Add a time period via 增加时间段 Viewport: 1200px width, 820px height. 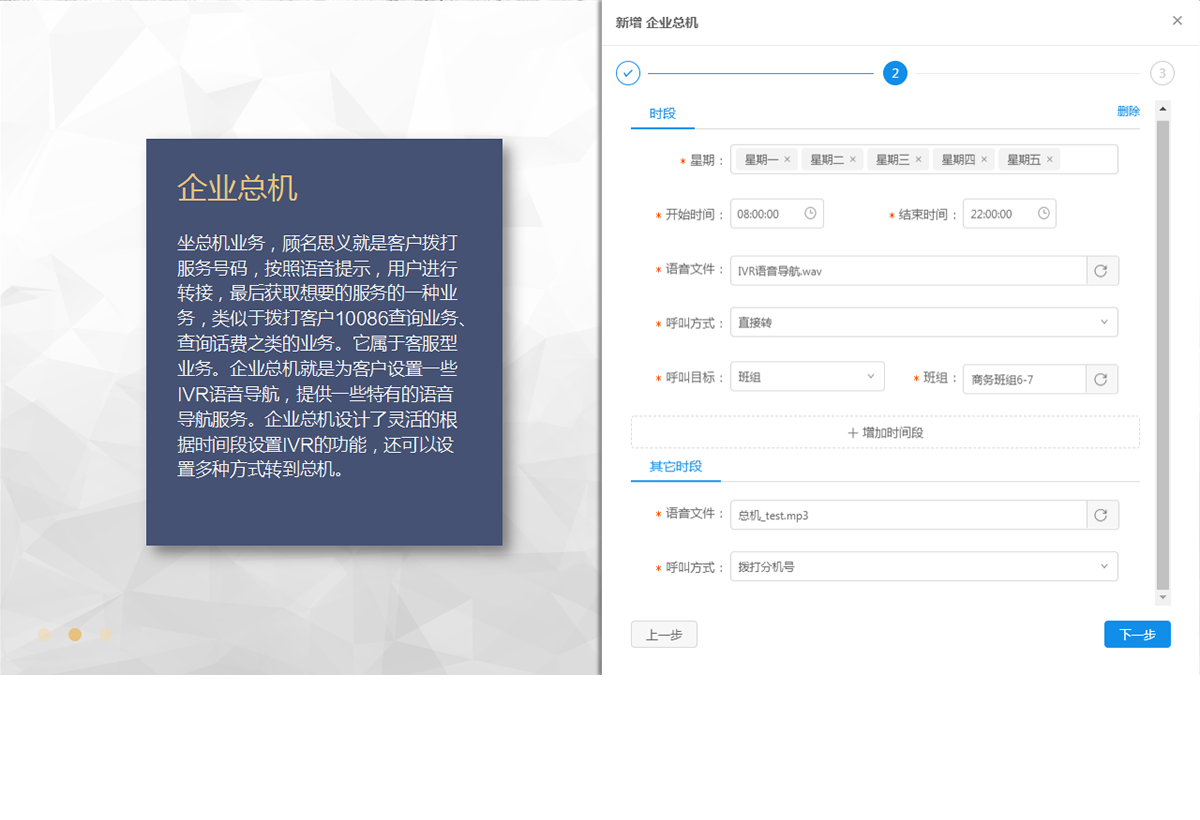click(x=885, y=431)
